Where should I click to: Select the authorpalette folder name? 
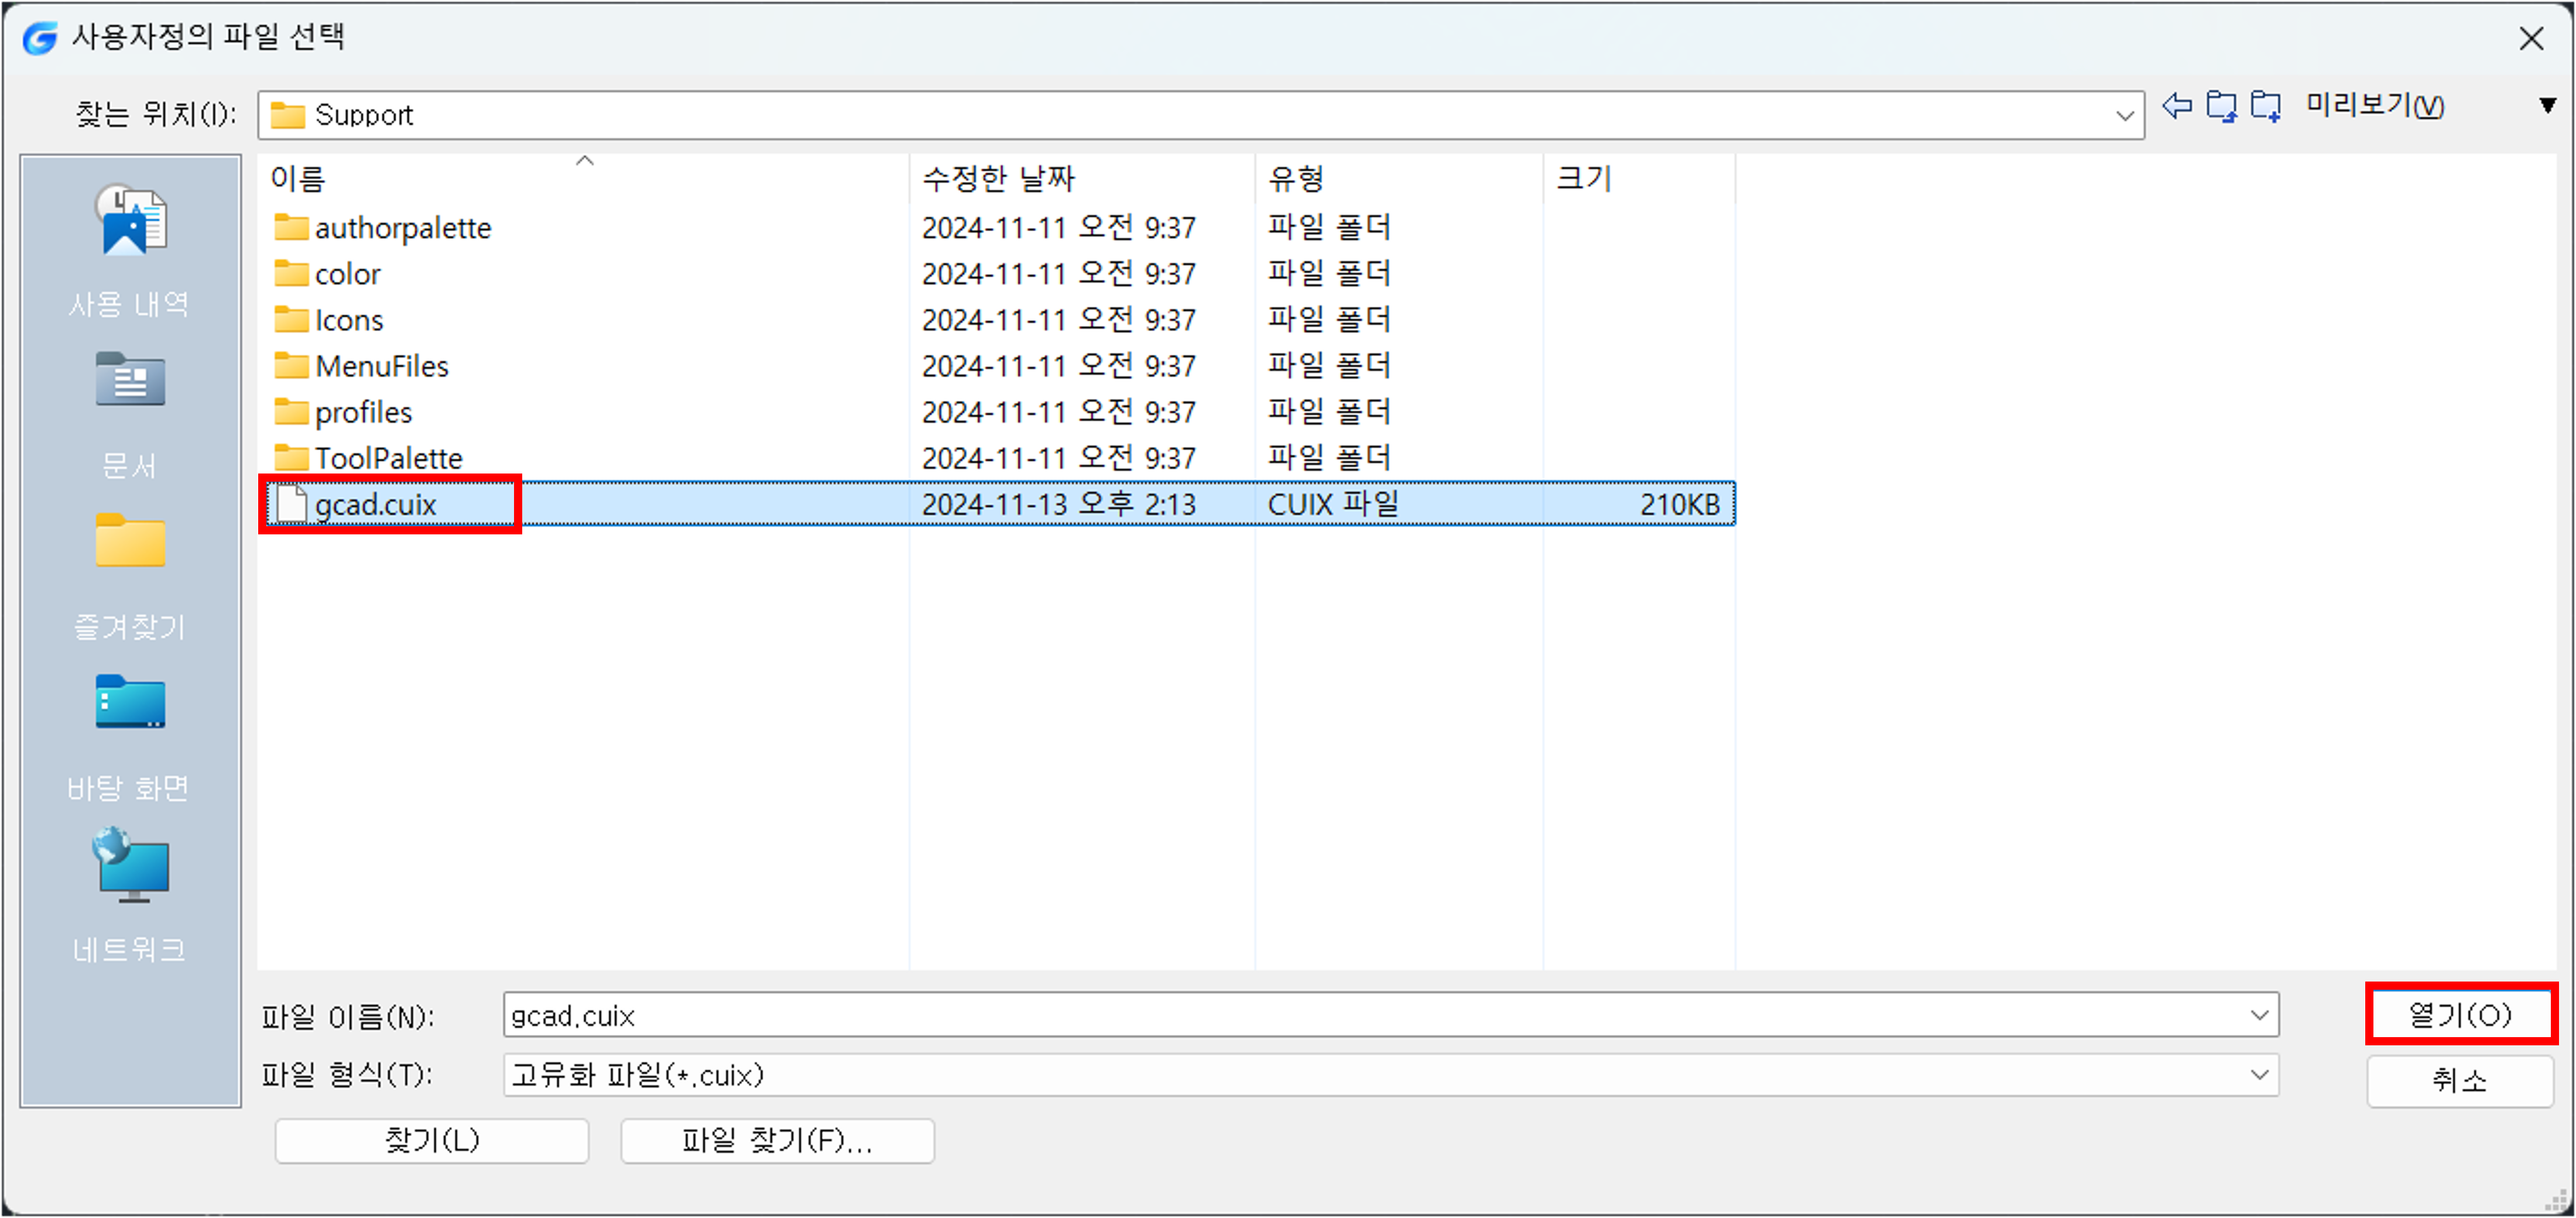tap(403, 228)
